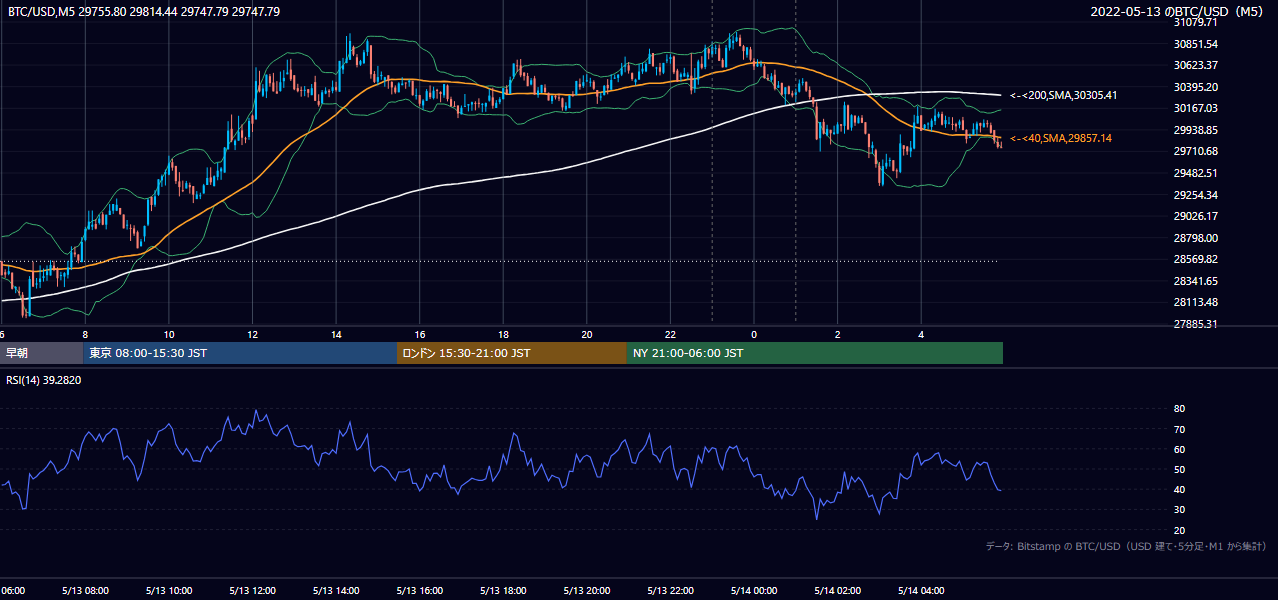
Task: Click the price axis value 29938.85
Action: [x=1195, y=130]
